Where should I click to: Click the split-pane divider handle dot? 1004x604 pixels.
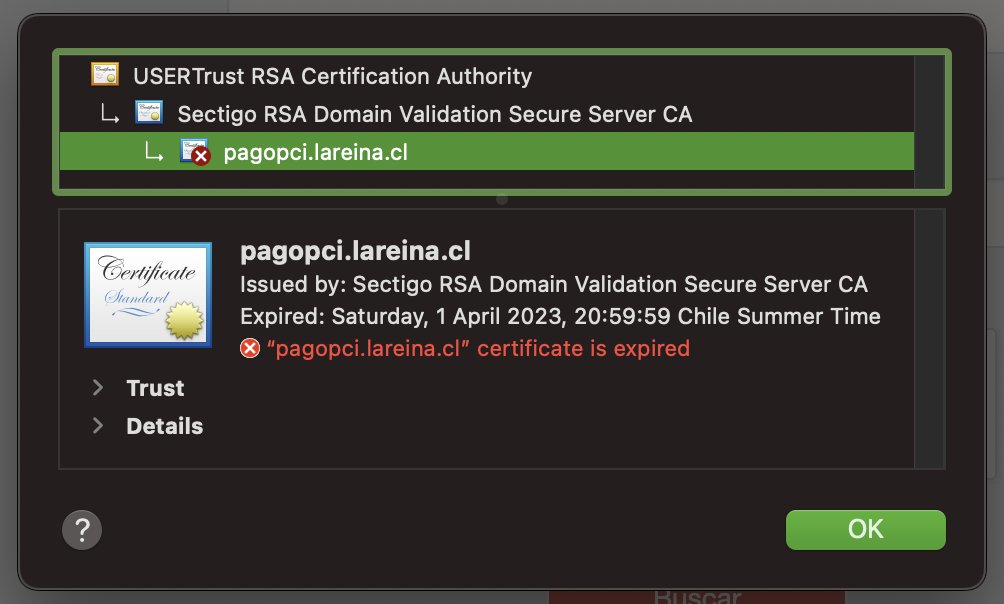click(502, 199)
